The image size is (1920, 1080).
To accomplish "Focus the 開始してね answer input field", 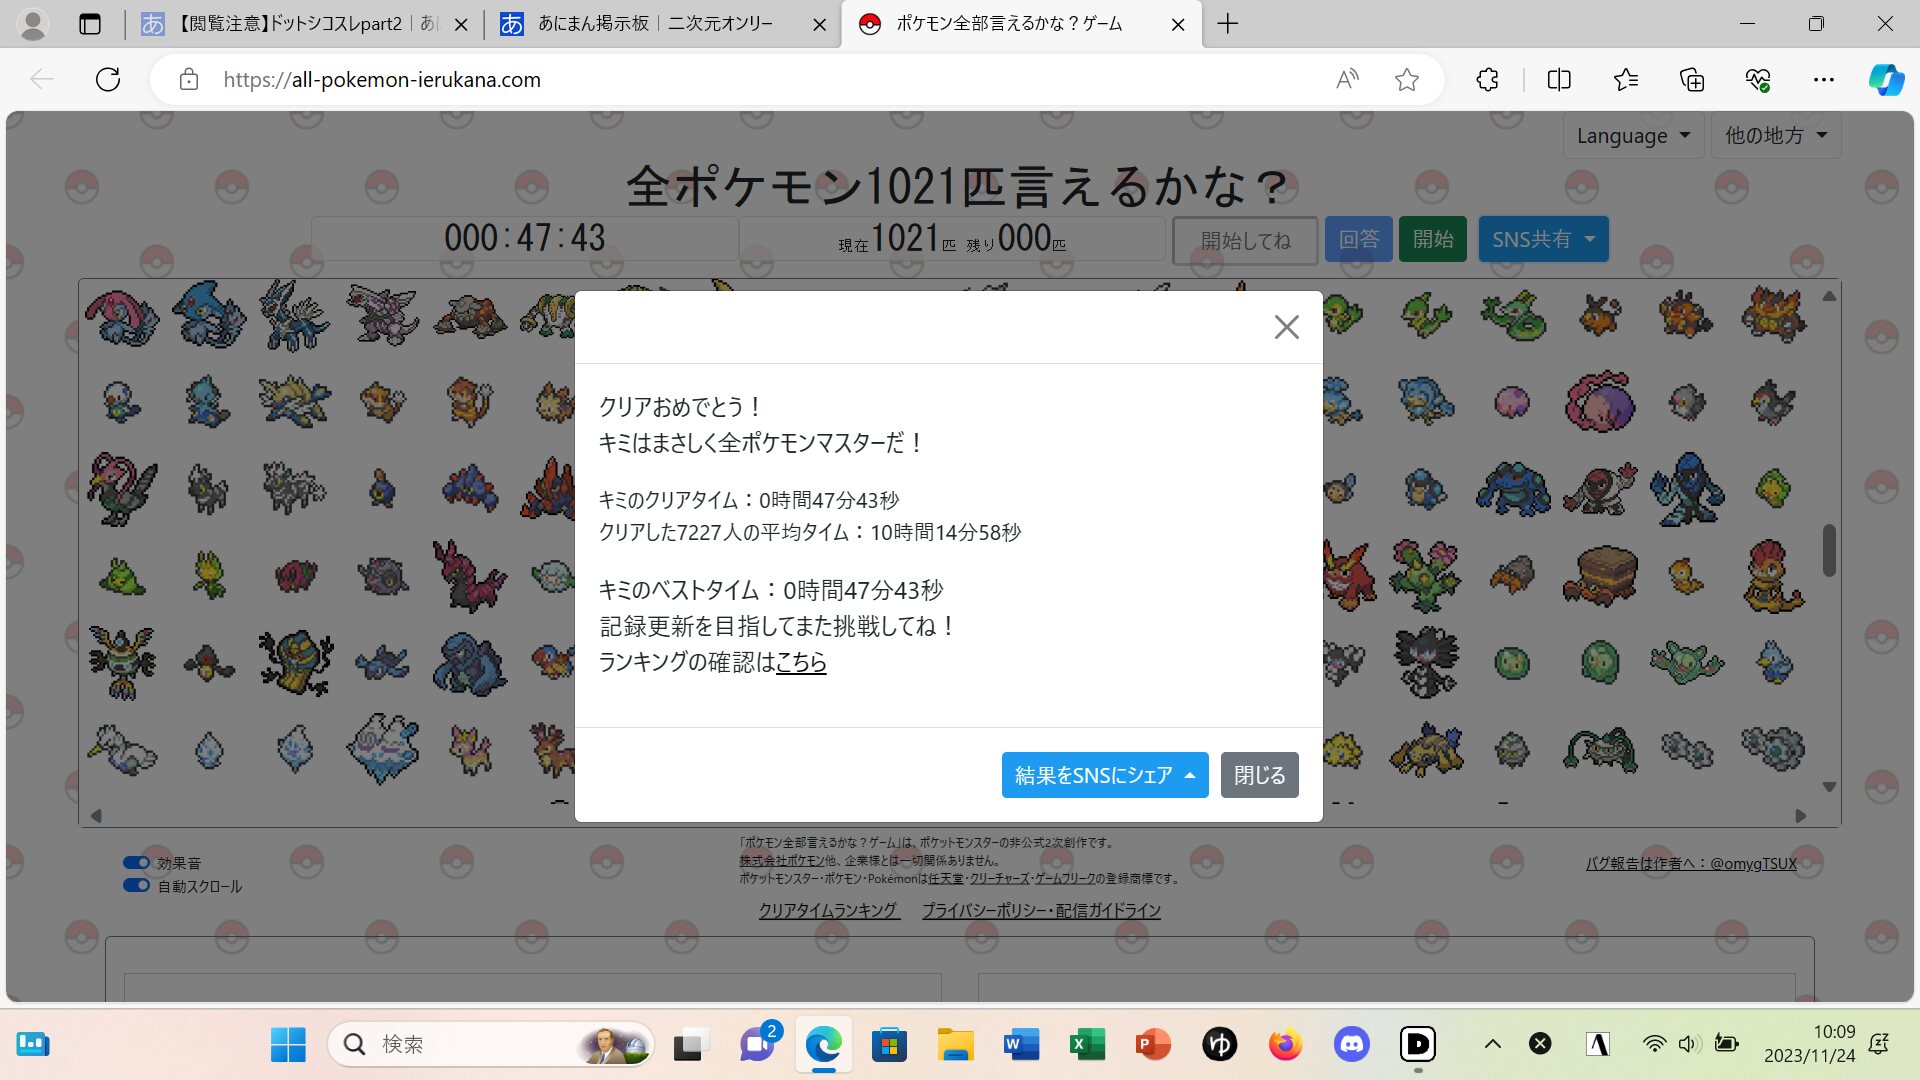I will pos(1245,240).
